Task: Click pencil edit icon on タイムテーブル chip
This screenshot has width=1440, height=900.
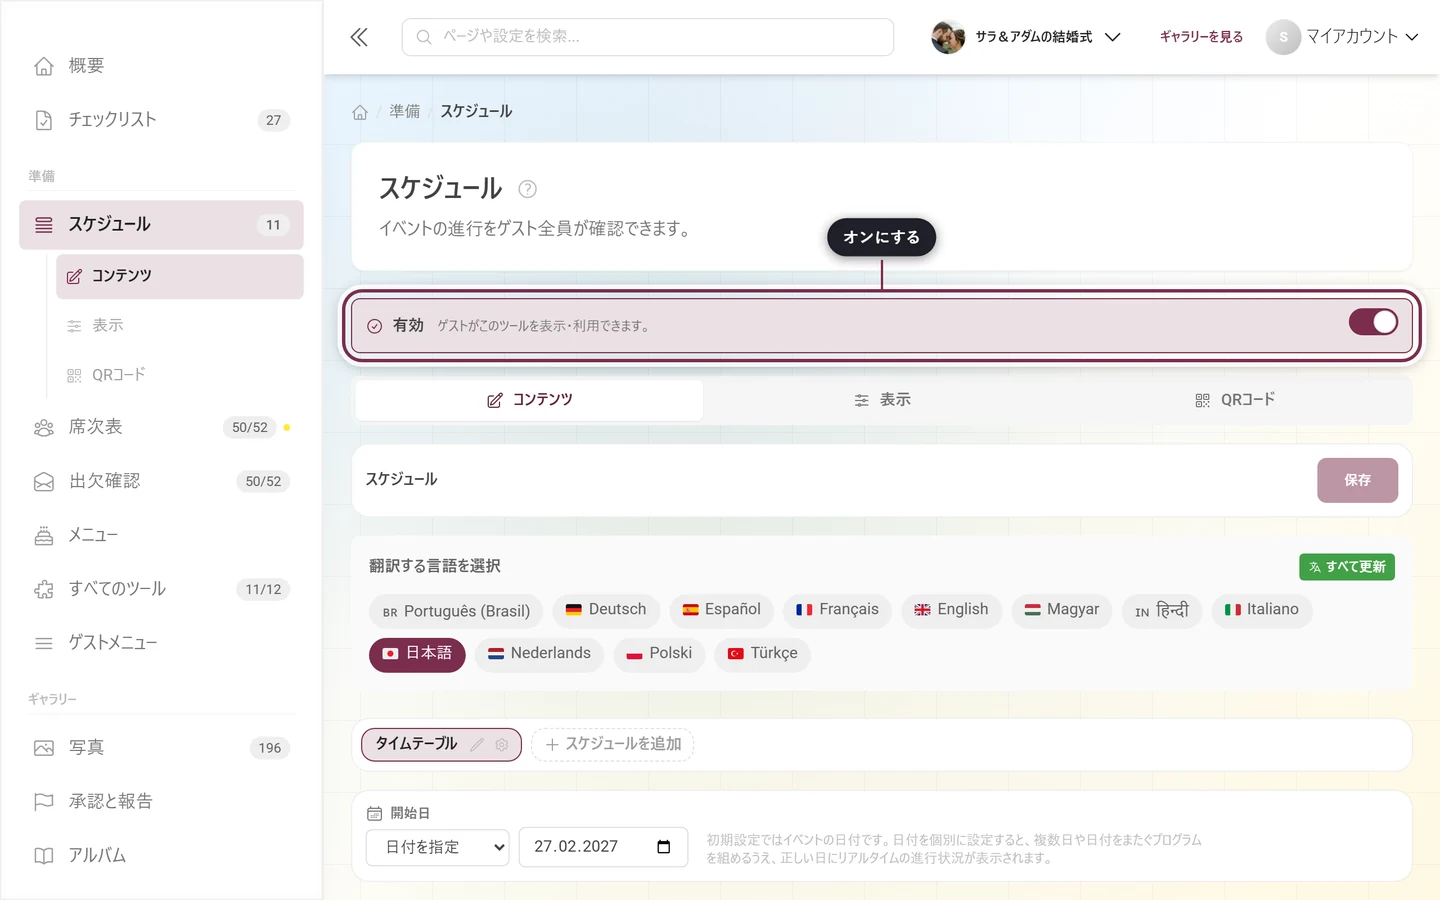Action: (477, 745)
